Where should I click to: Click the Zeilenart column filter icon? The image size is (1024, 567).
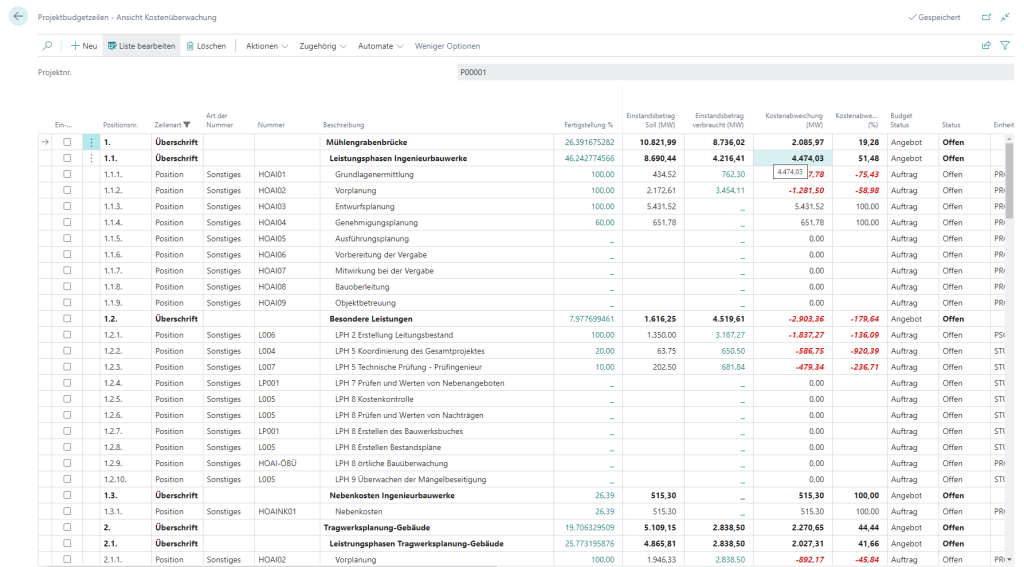coord(187,125)
